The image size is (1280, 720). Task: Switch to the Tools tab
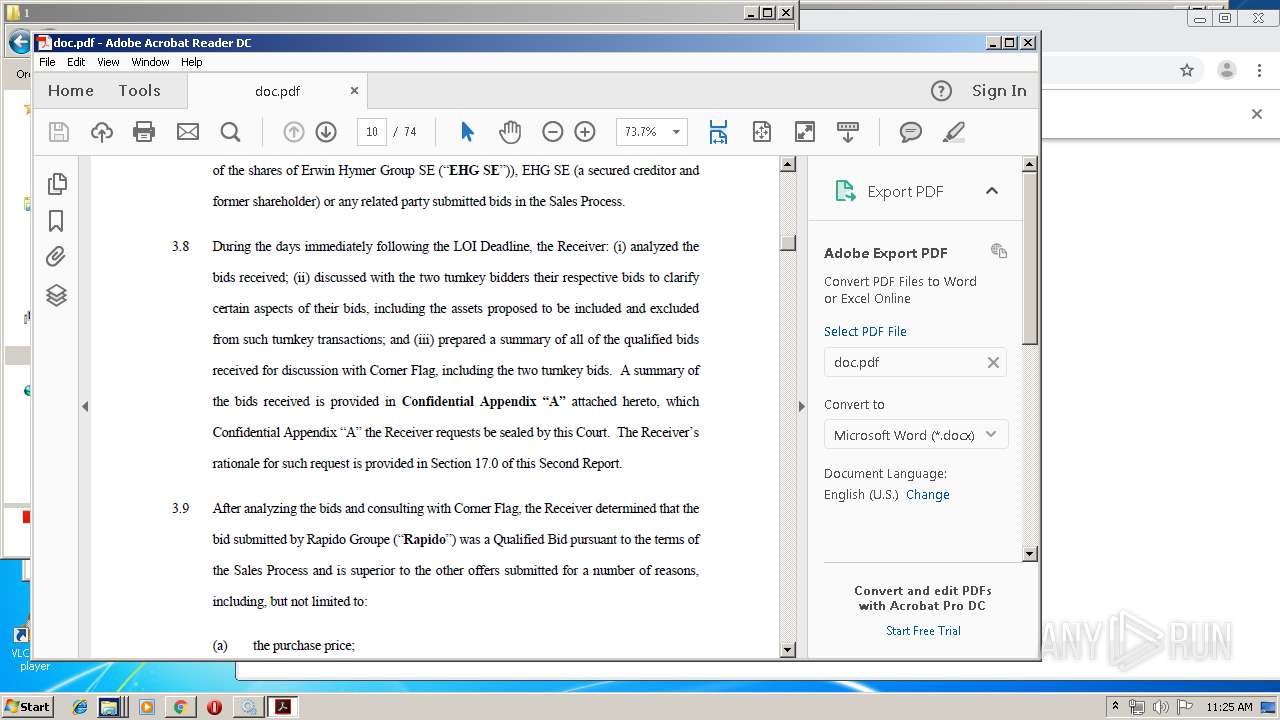139,90
